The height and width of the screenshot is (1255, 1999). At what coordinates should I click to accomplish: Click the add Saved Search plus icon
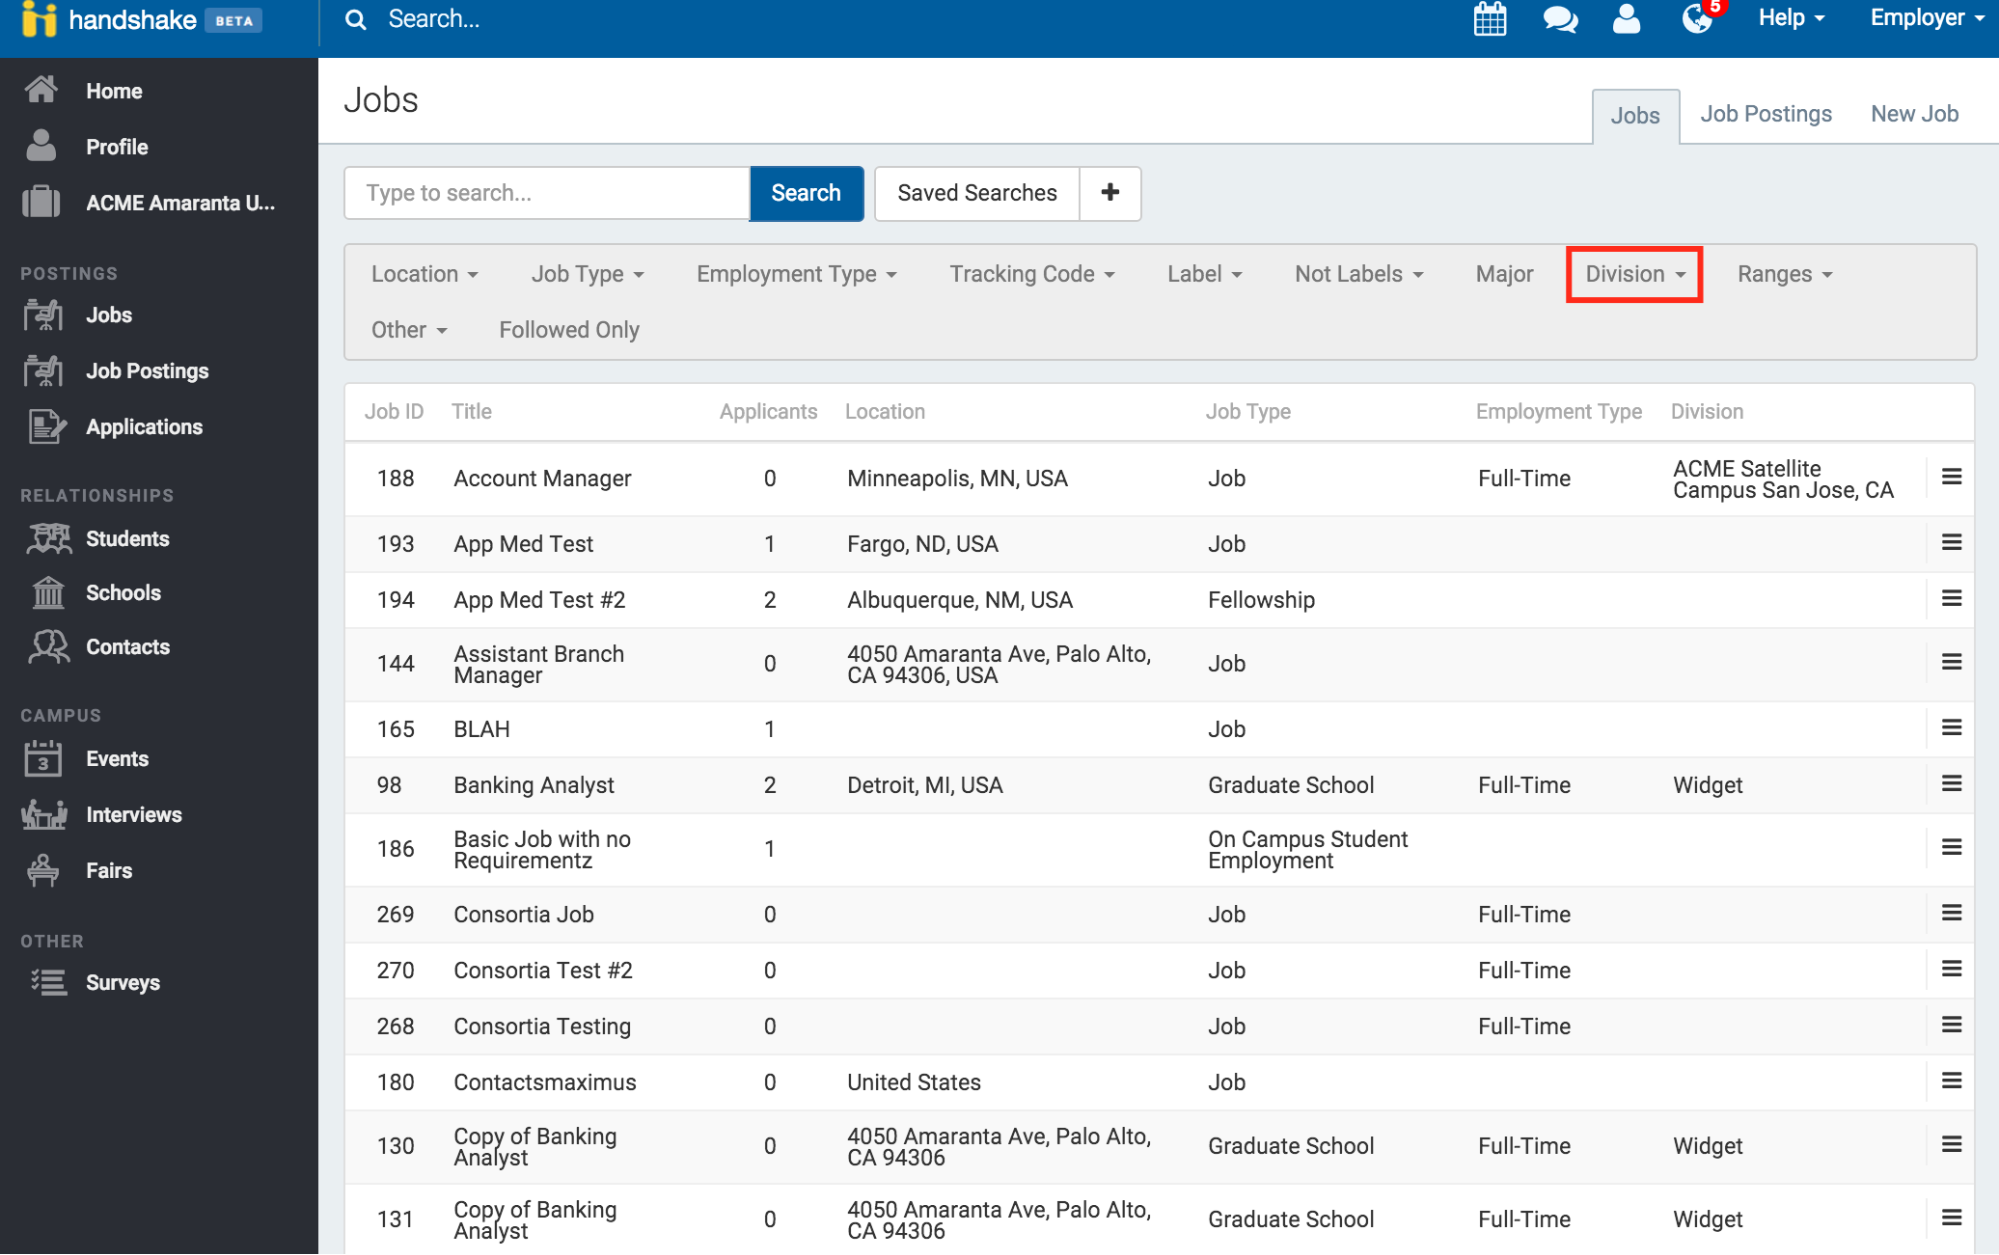click(1109, 192)
